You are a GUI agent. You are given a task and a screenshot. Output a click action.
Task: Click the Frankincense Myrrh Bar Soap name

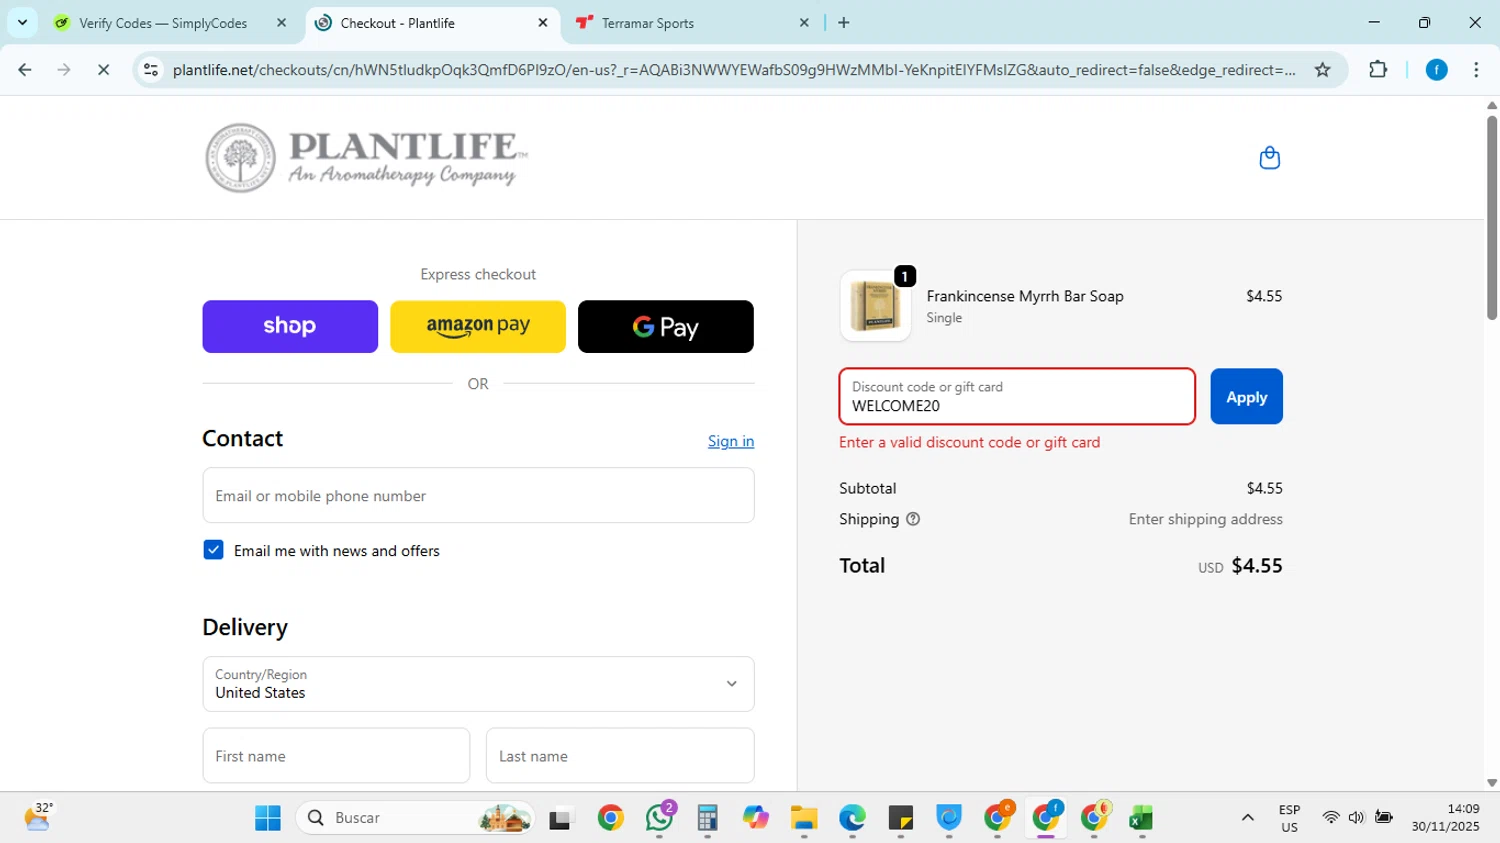pos(1025,296)
